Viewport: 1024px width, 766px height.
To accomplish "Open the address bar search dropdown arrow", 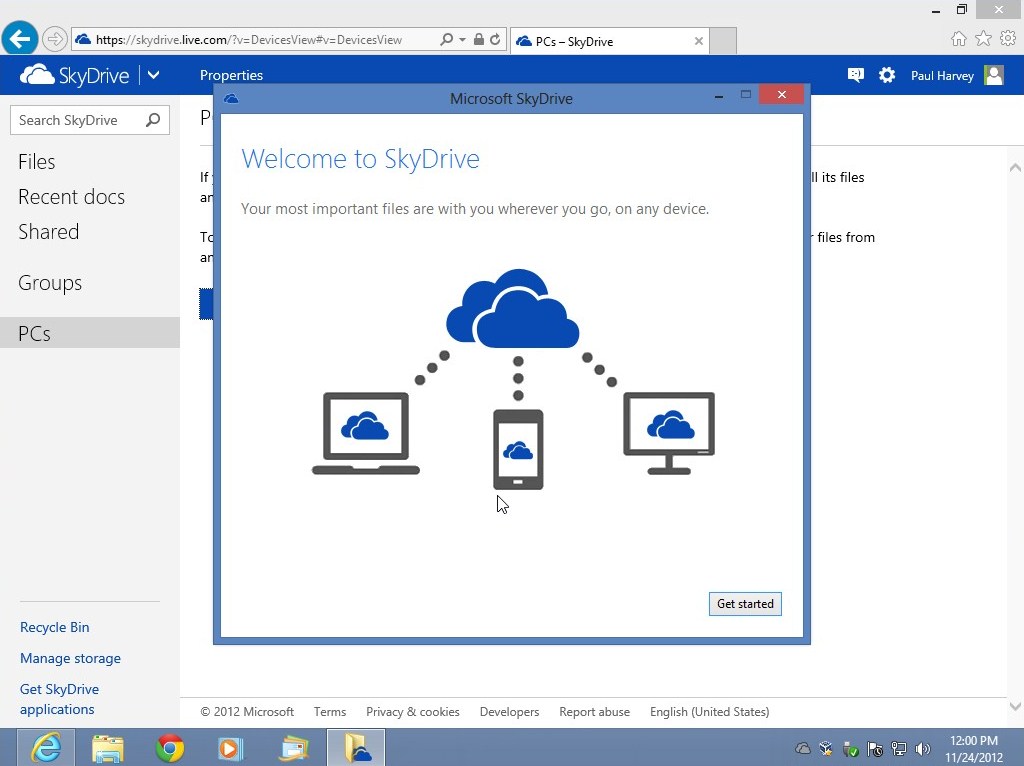I will pyautogui.click(x=462, y=40).
